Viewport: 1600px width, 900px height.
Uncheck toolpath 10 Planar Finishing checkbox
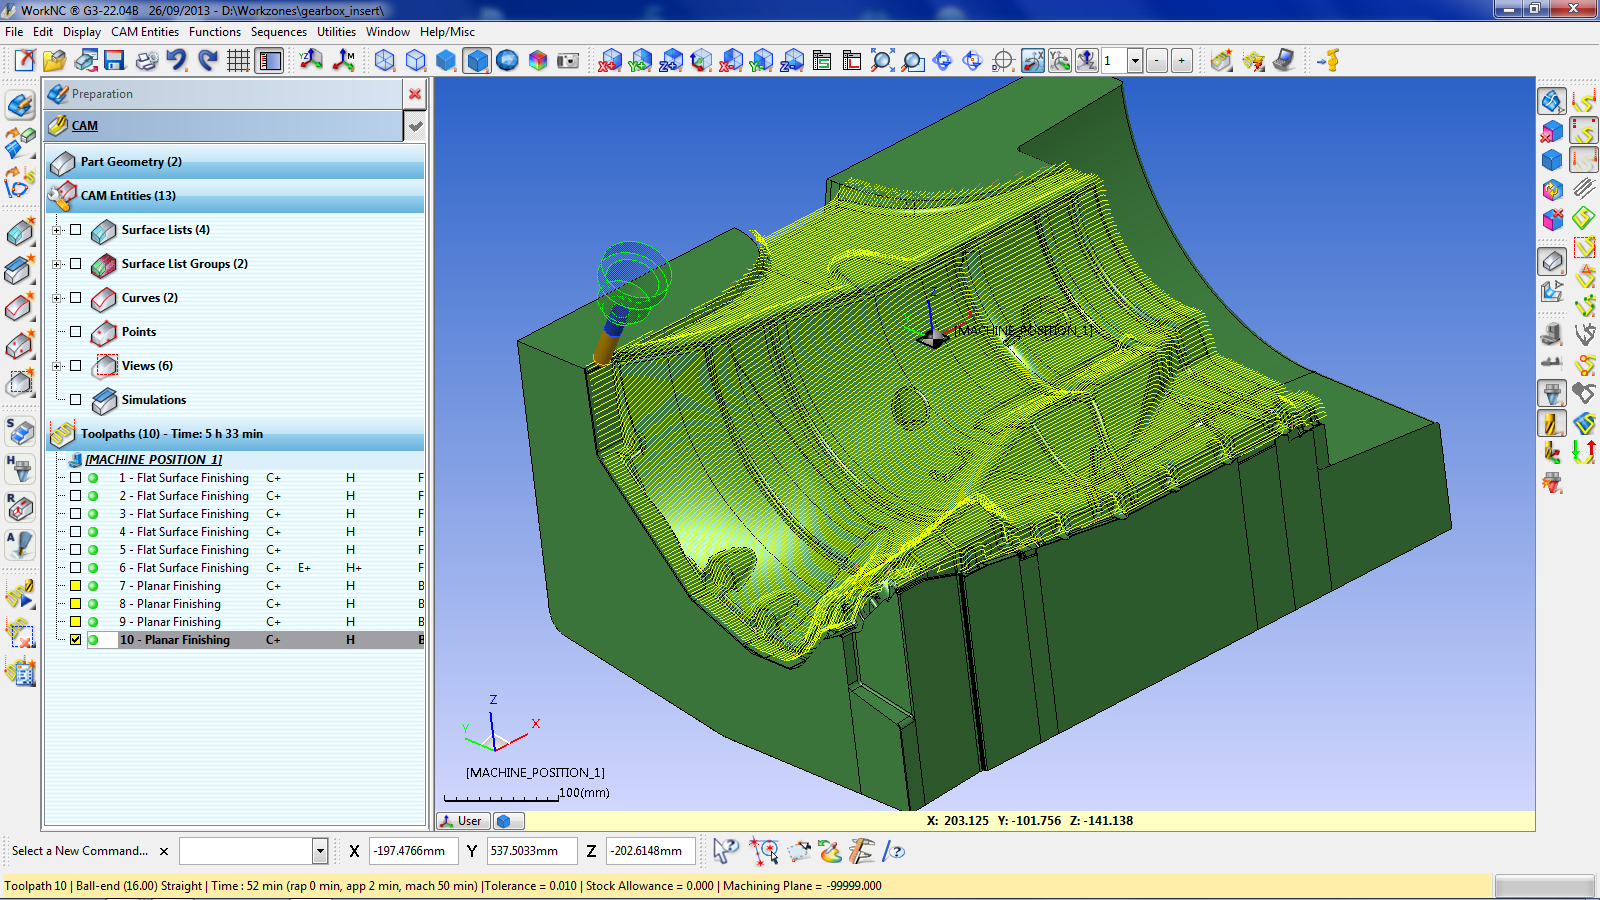click(x=76, y=640)
